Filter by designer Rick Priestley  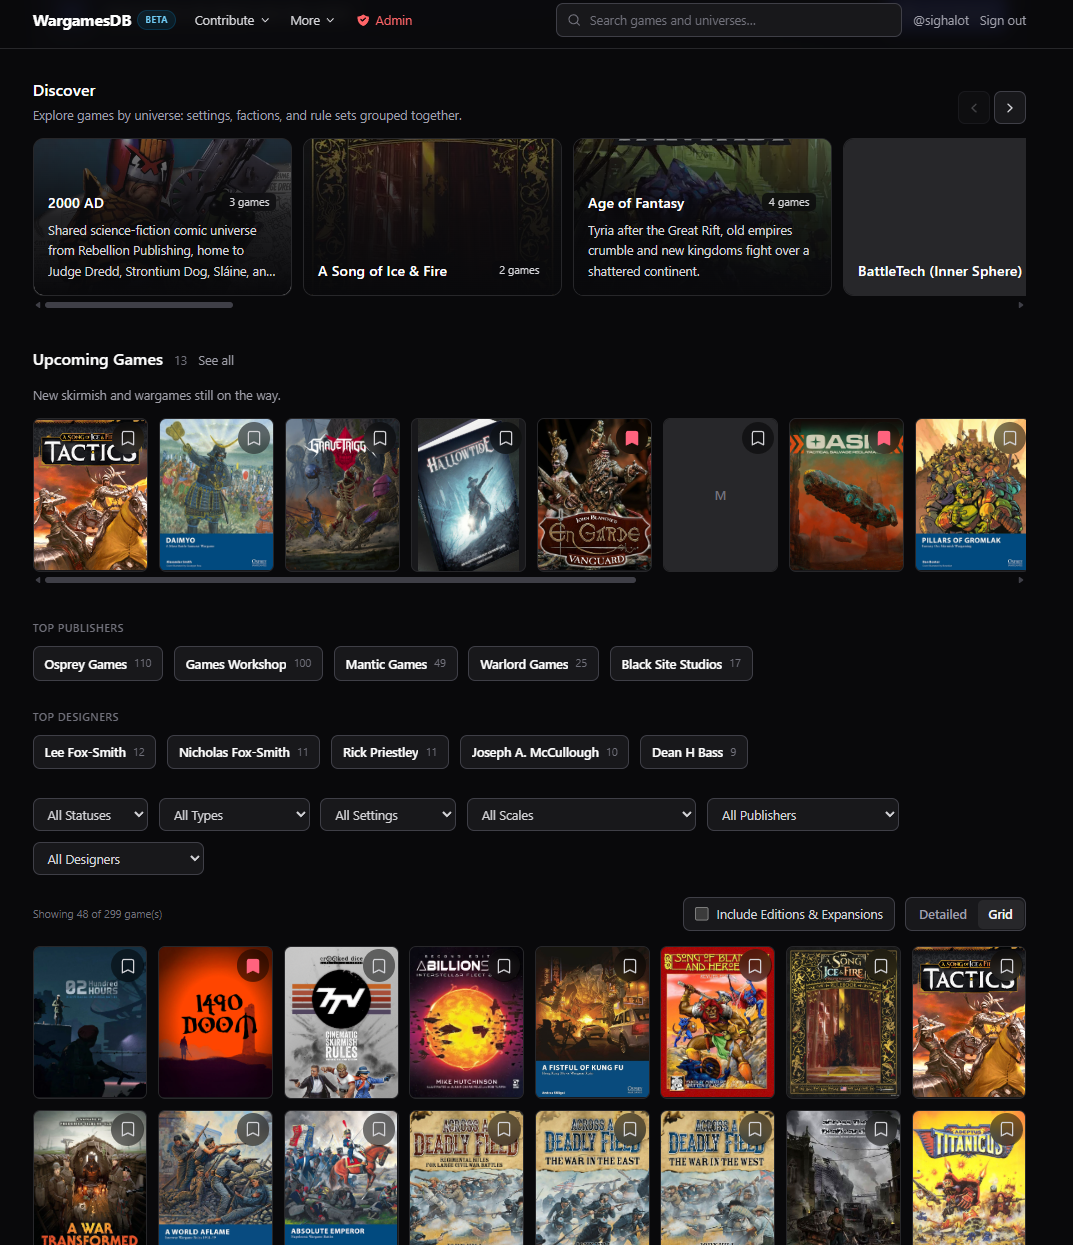tap(390, 752)
